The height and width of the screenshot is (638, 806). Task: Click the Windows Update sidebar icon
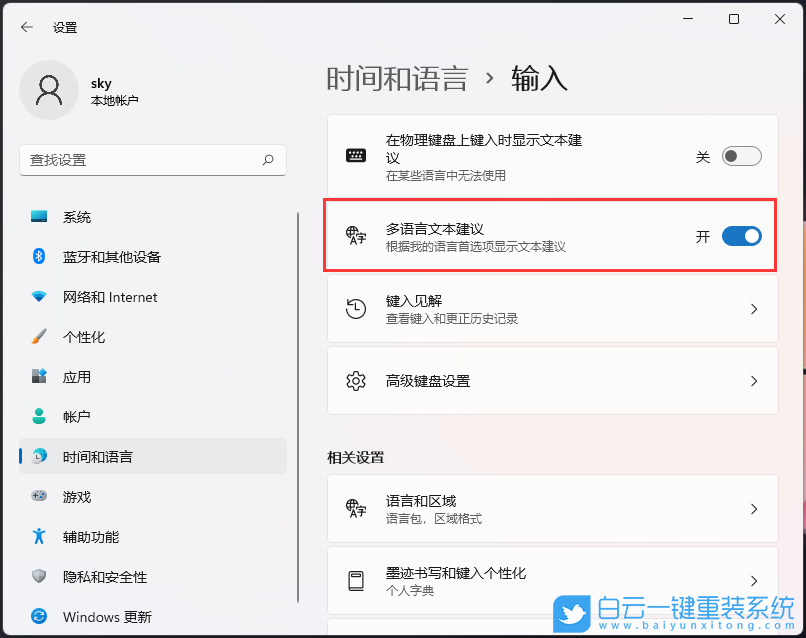point(37,617)
